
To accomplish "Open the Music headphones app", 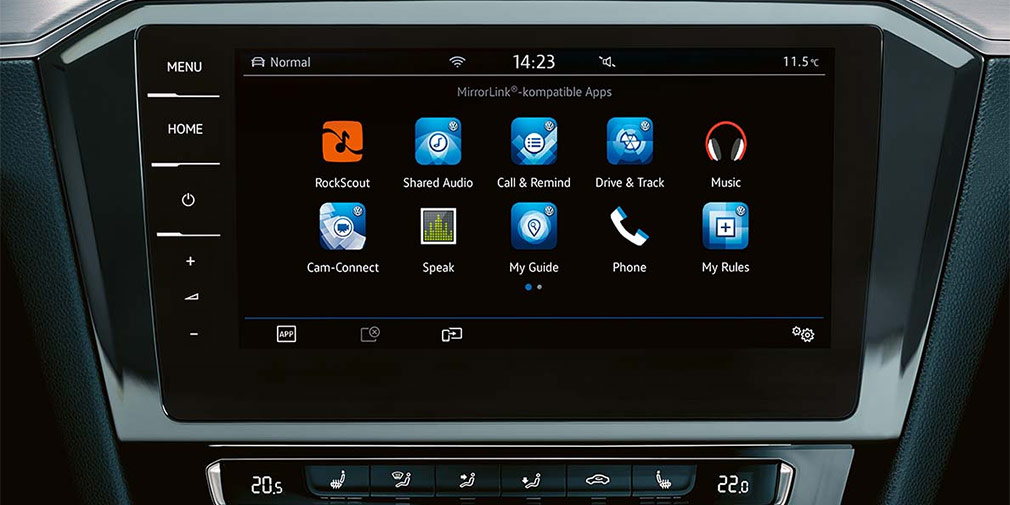I will [x=726, y=142].
